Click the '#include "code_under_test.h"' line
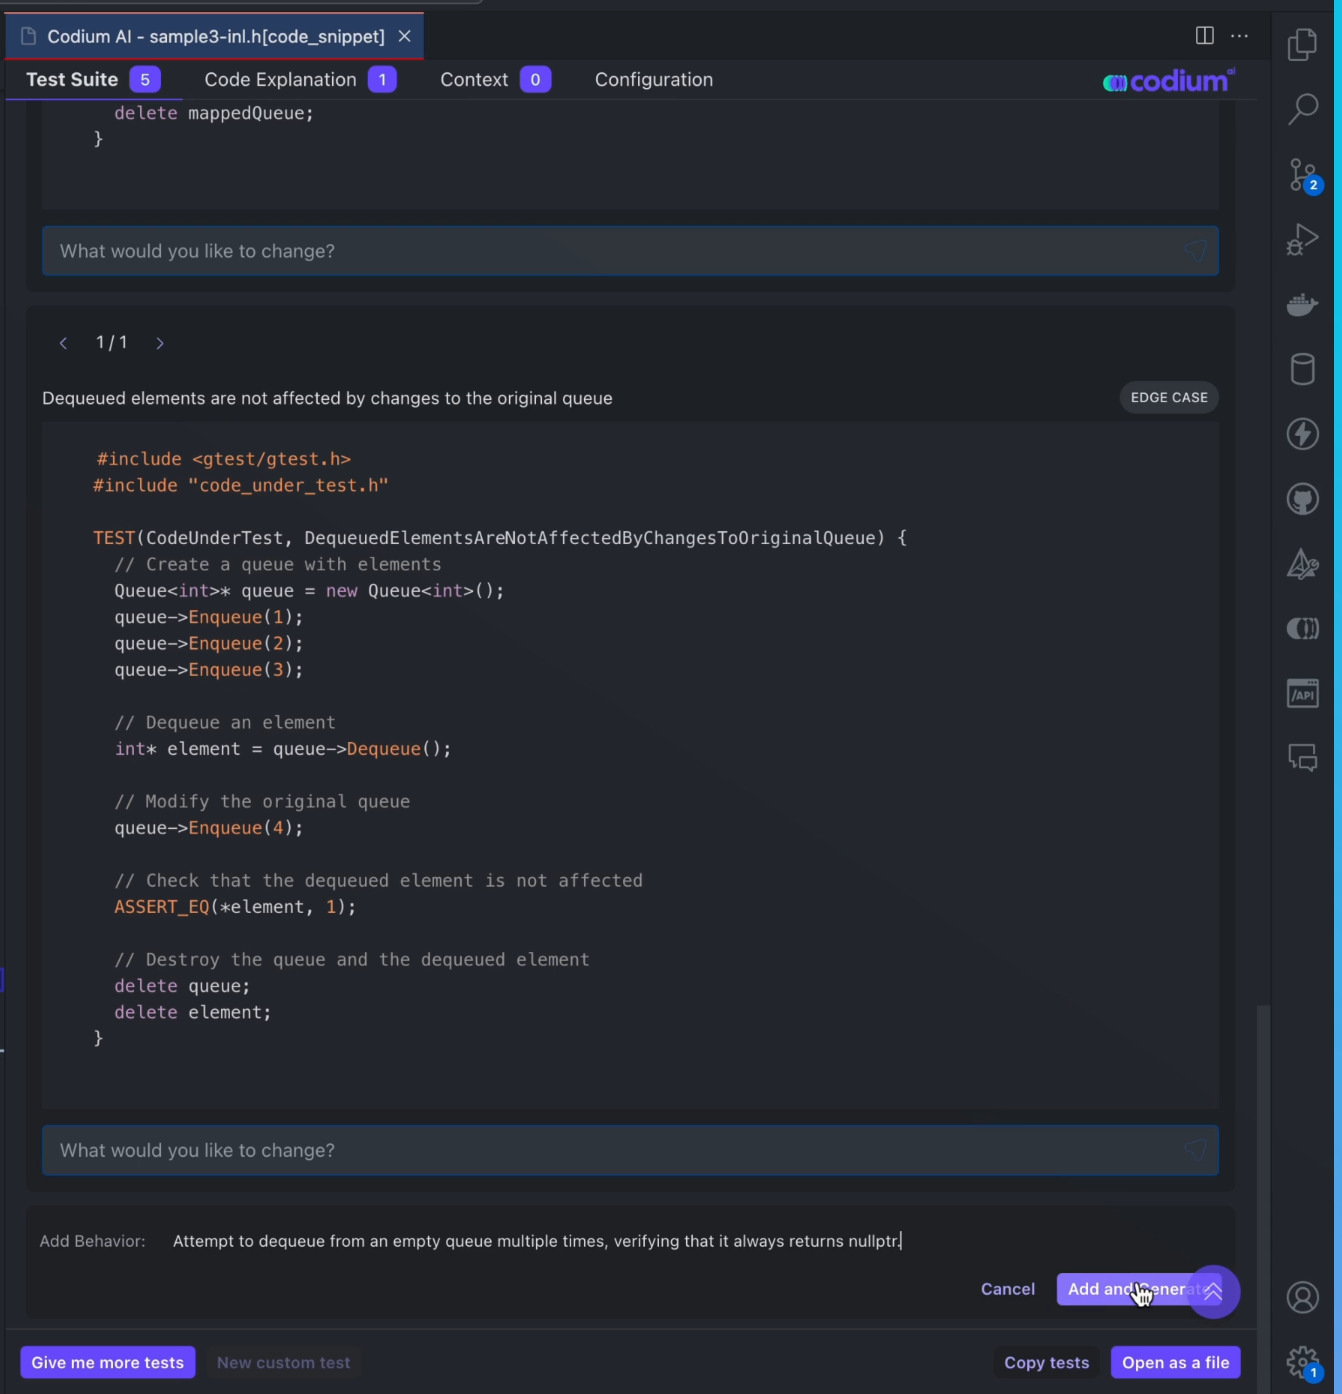 (x=241, y=485)
